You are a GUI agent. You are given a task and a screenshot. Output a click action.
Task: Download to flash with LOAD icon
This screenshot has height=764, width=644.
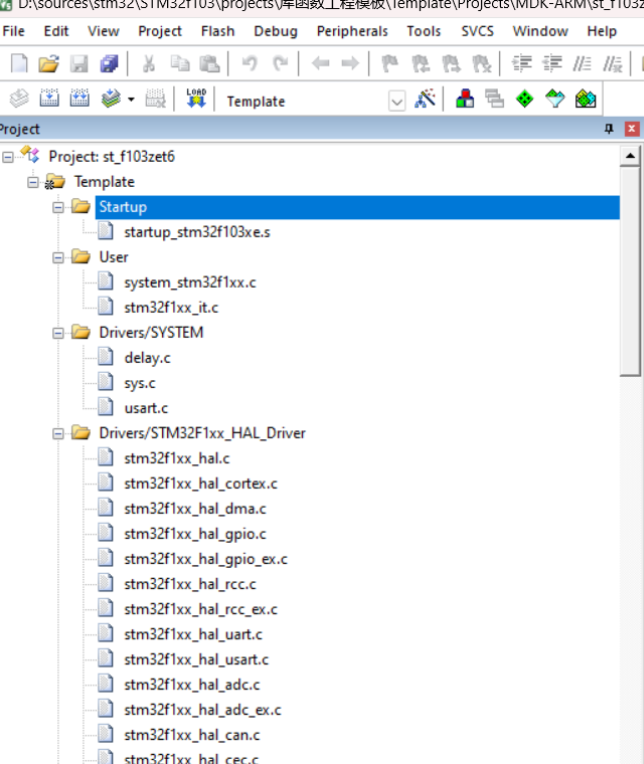tap(196, 99)
